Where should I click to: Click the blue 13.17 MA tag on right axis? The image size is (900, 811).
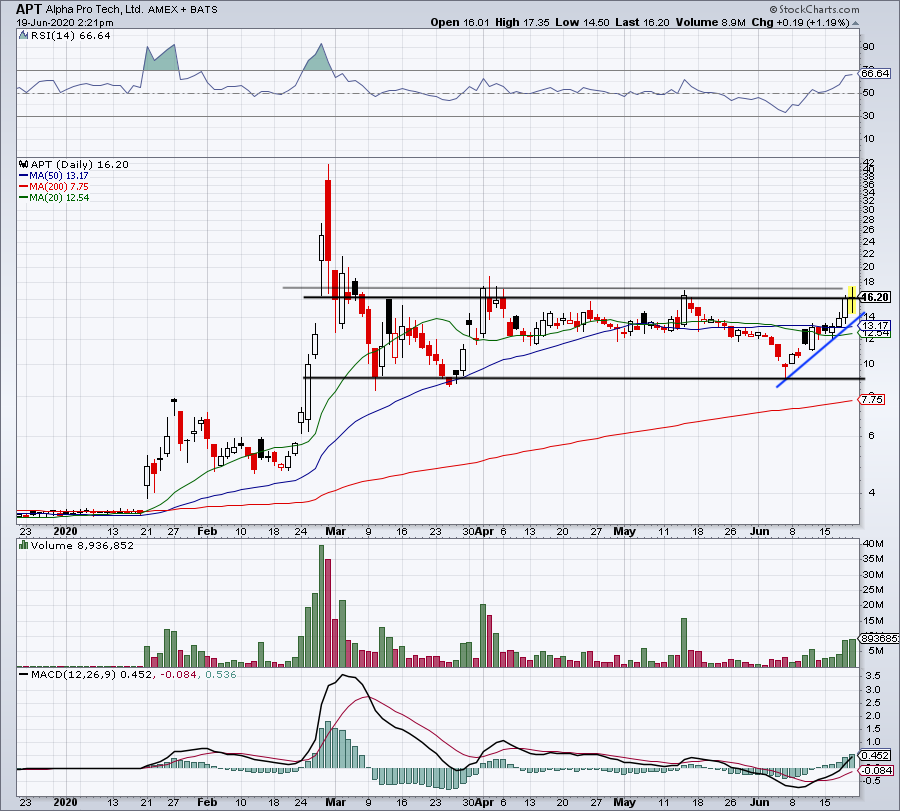pyautogui.click(x=875, y=325)
